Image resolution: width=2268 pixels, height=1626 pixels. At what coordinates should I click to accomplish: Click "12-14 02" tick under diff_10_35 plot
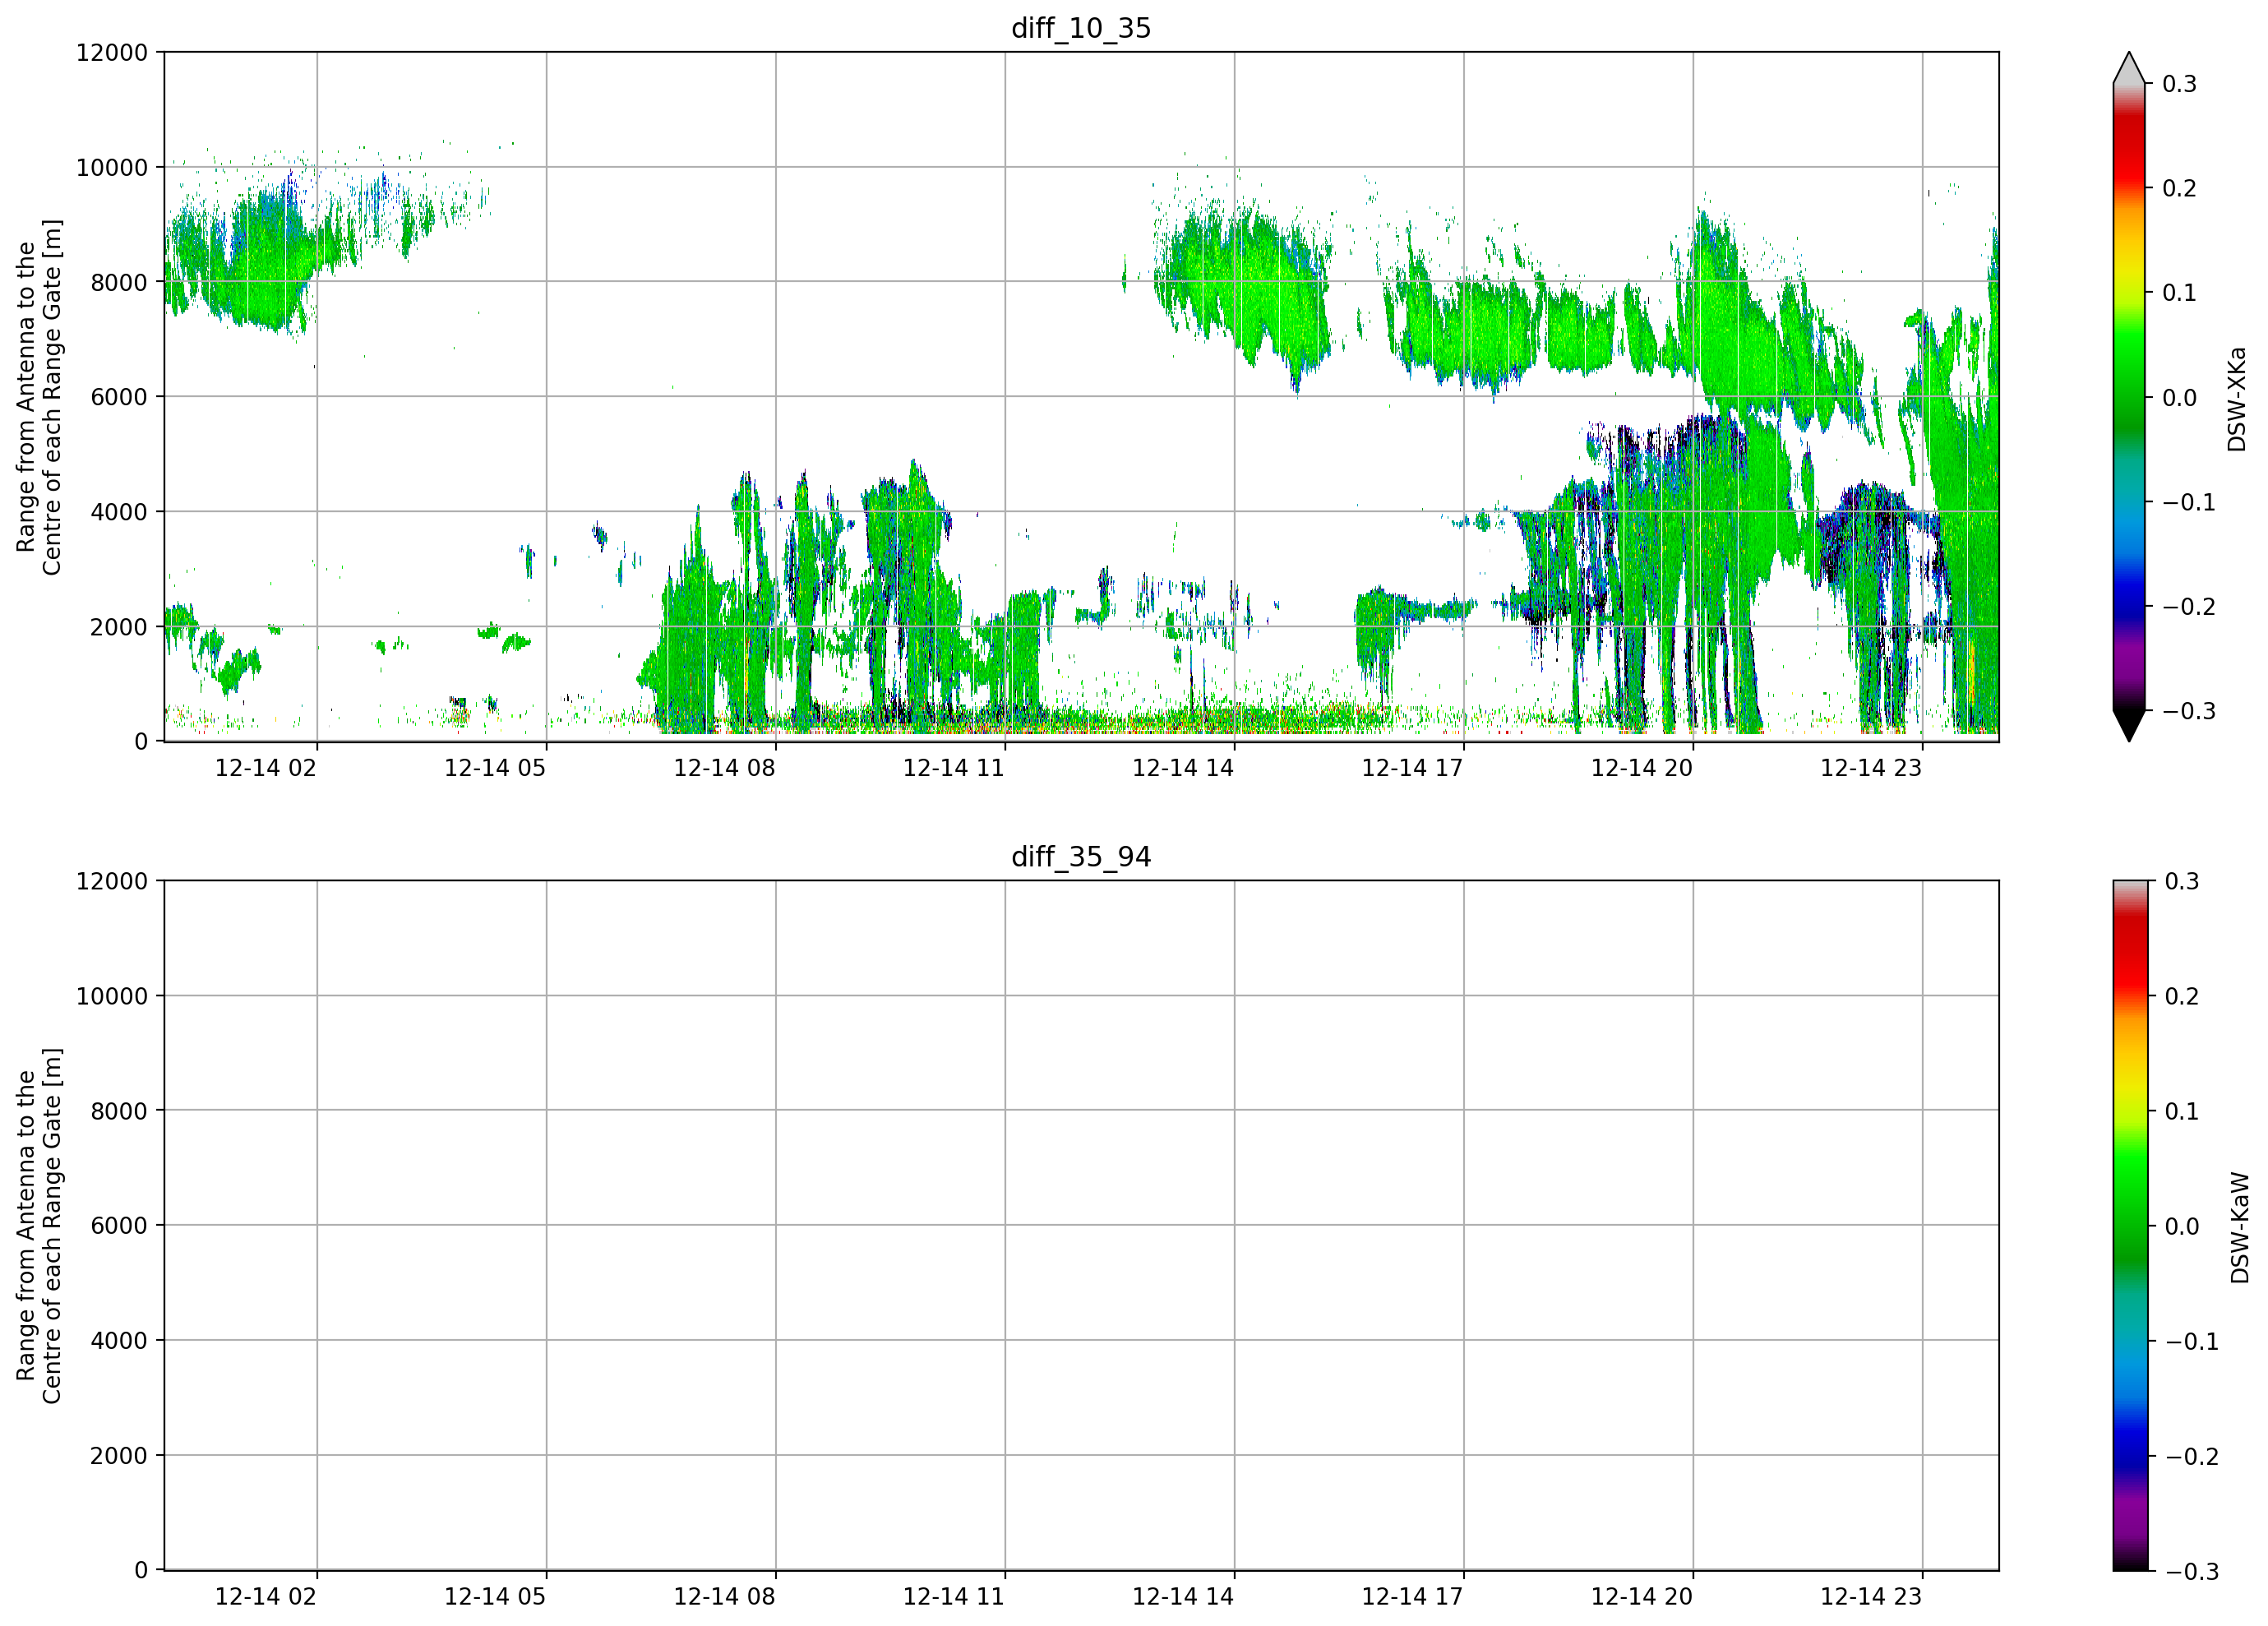266,768
